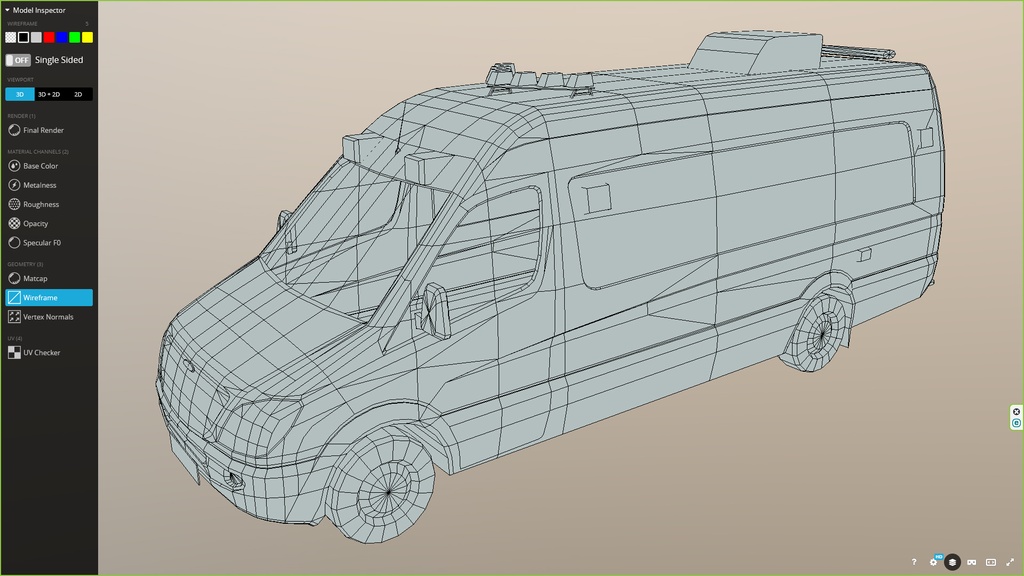The height and width of the screenshot is (576, 1024).
Task: Toggle the Single Sided switch
Action: [18, 60]
